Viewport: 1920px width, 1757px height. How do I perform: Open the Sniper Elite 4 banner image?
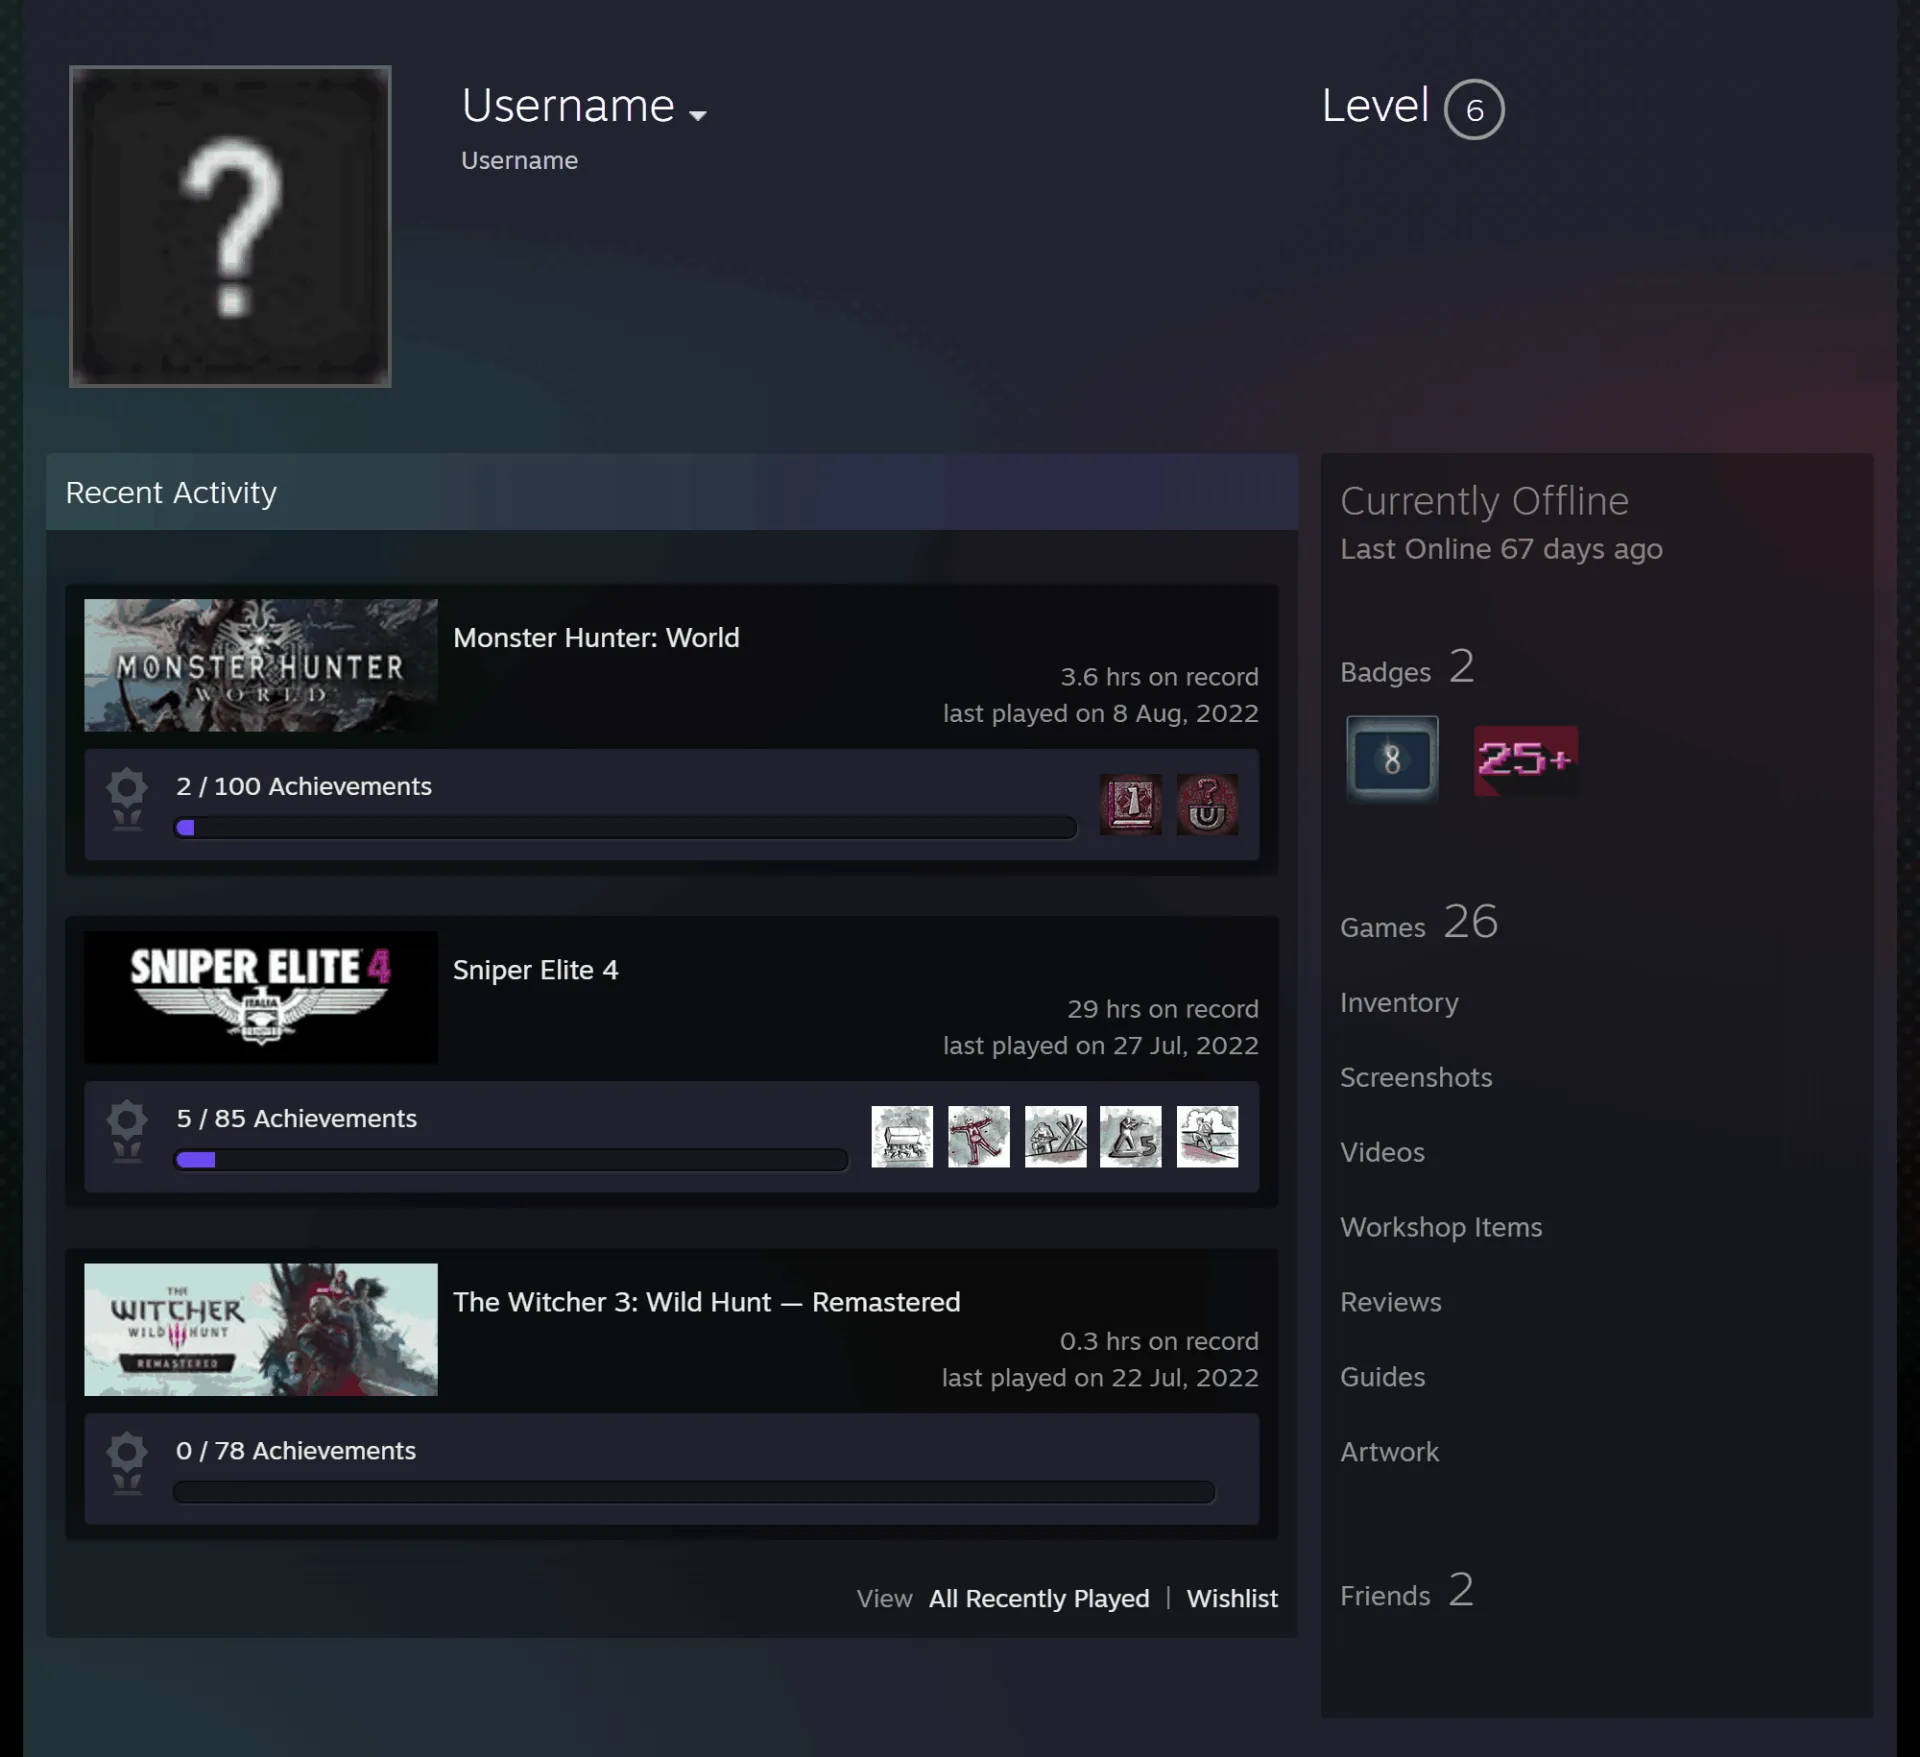click(x=261, y=997)
